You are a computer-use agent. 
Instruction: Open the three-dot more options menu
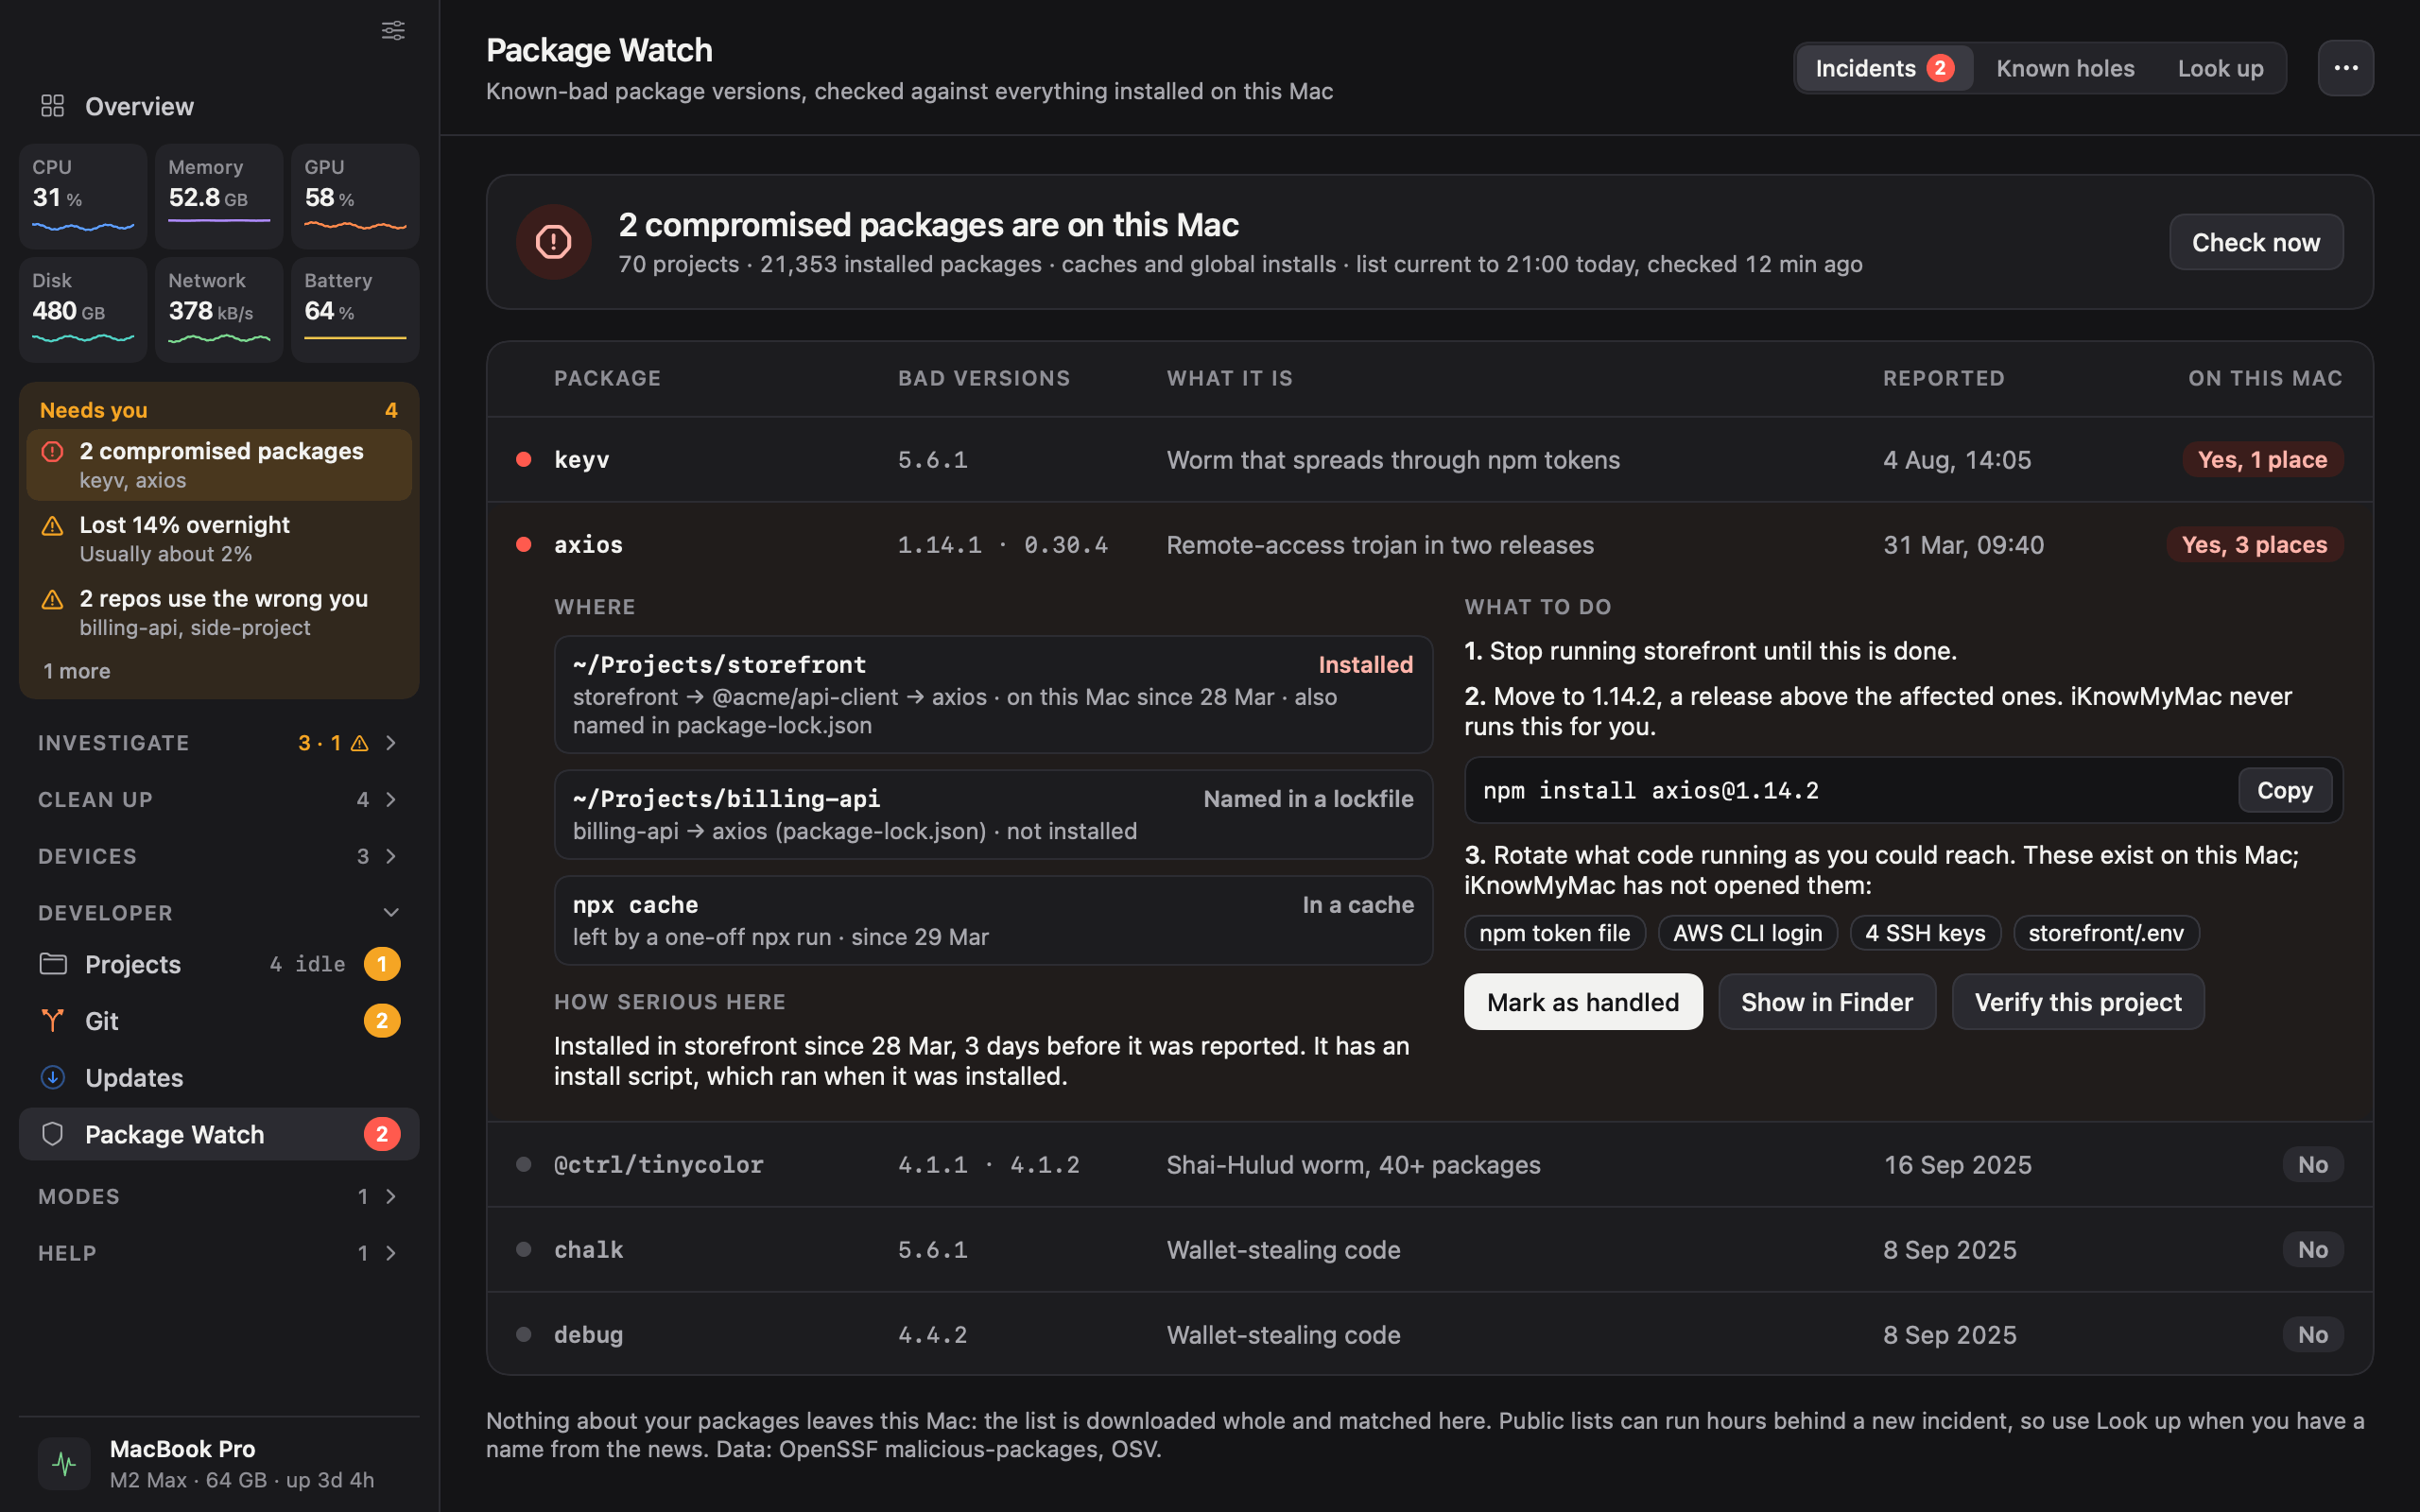(x=2346, y=68)
